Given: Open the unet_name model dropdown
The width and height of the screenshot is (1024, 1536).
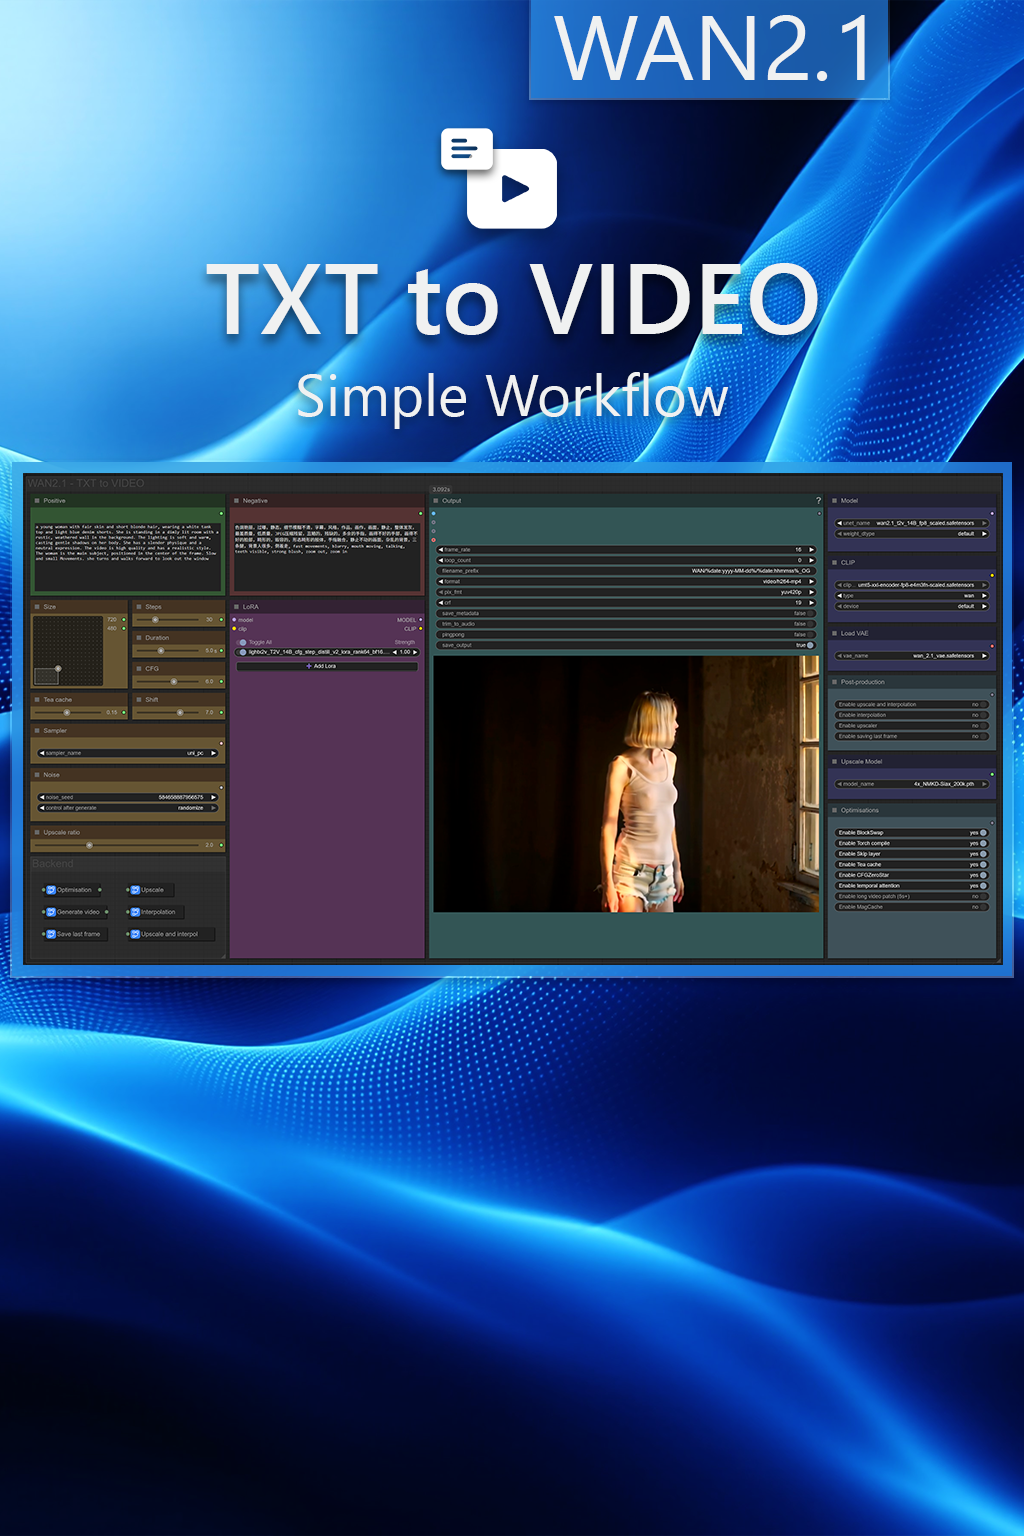Looking at the screenshot, I should click(912, 523).
